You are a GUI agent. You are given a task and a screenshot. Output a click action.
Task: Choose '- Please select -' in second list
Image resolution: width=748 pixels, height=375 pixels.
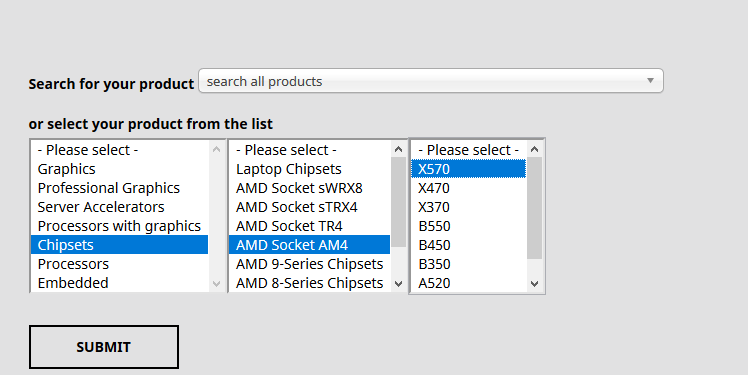click(310, 150)
